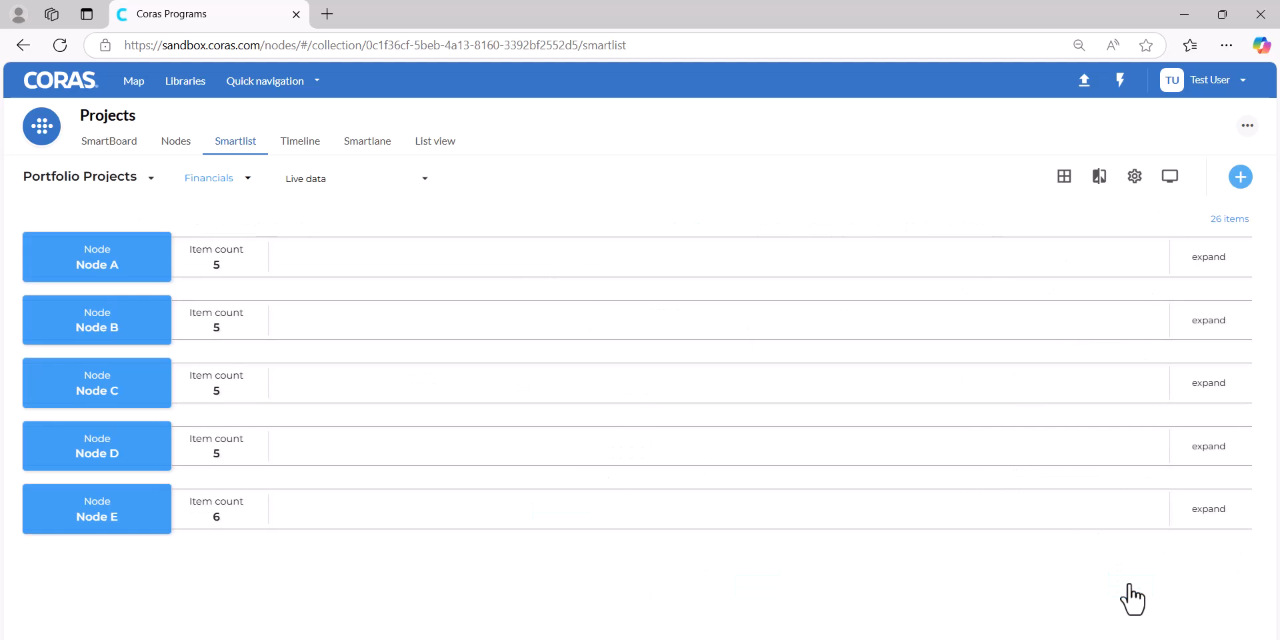Viewport: 1280px width, 640px height.
Task: Click the TU user avatar
Action: (1172, 80)
